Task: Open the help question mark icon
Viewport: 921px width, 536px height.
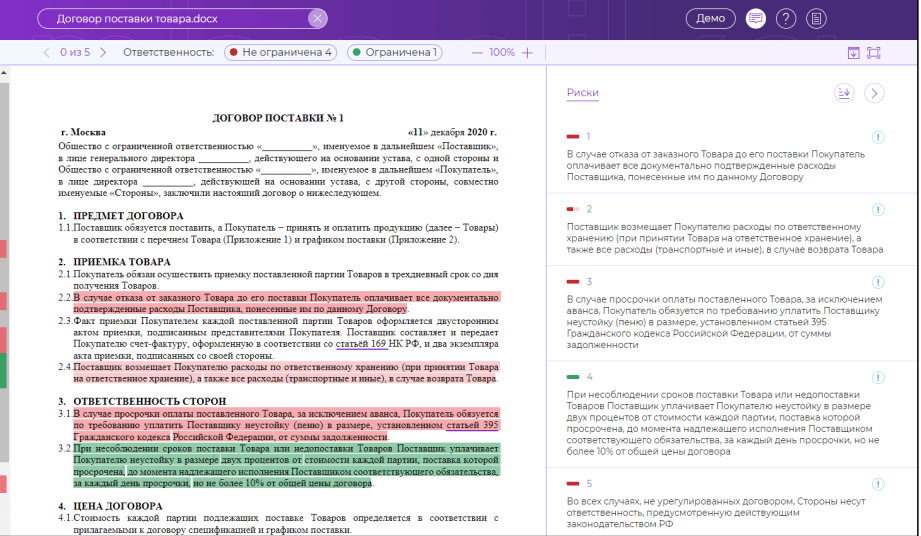Action: tap(786, 19)
